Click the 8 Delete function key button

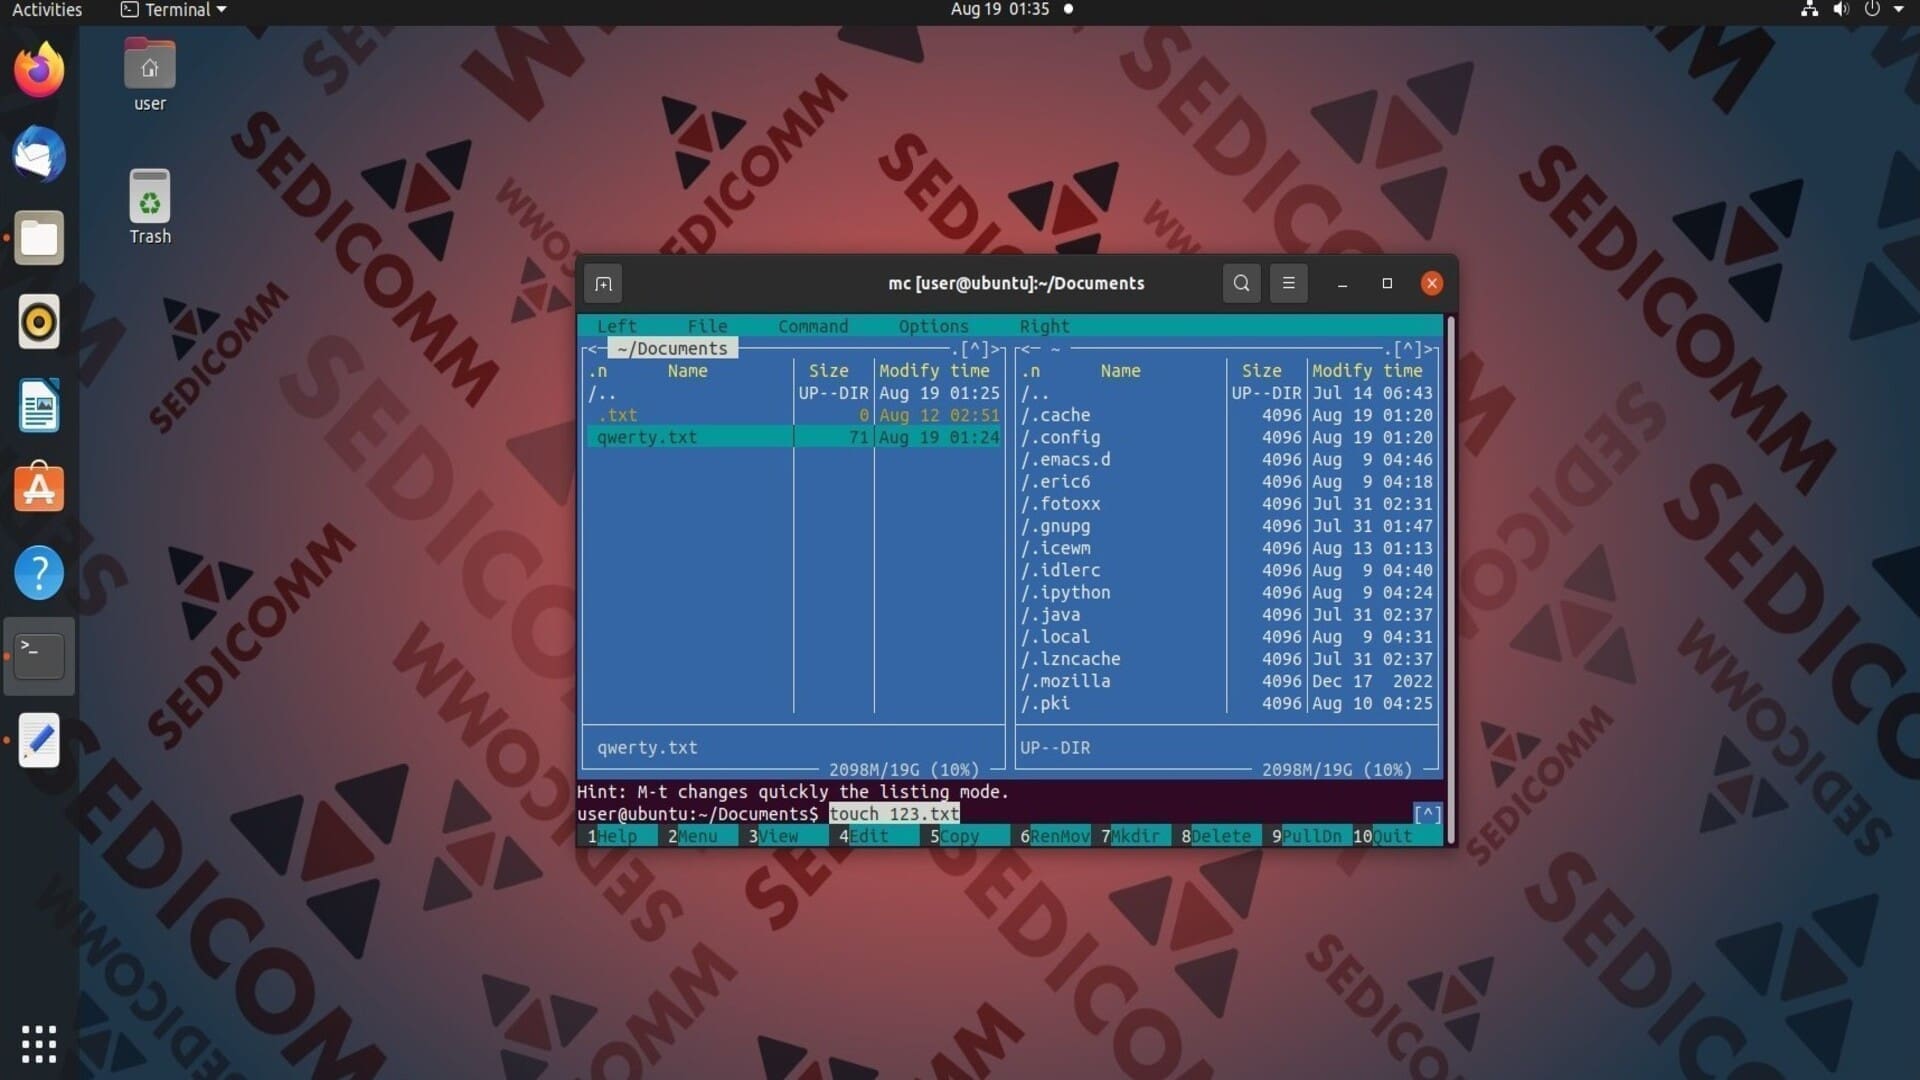point(1217,836)
